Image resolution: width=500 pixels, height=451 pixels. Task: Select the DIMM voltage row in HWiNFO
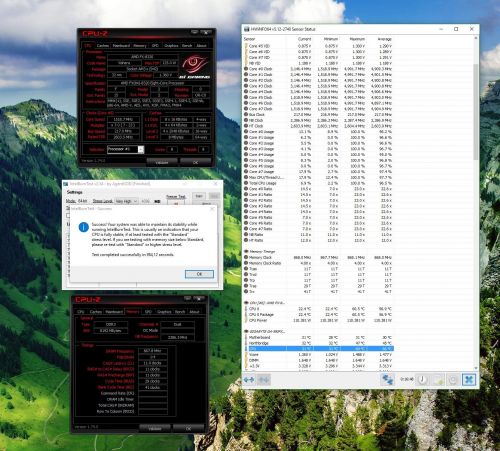(x=318, y=360)
